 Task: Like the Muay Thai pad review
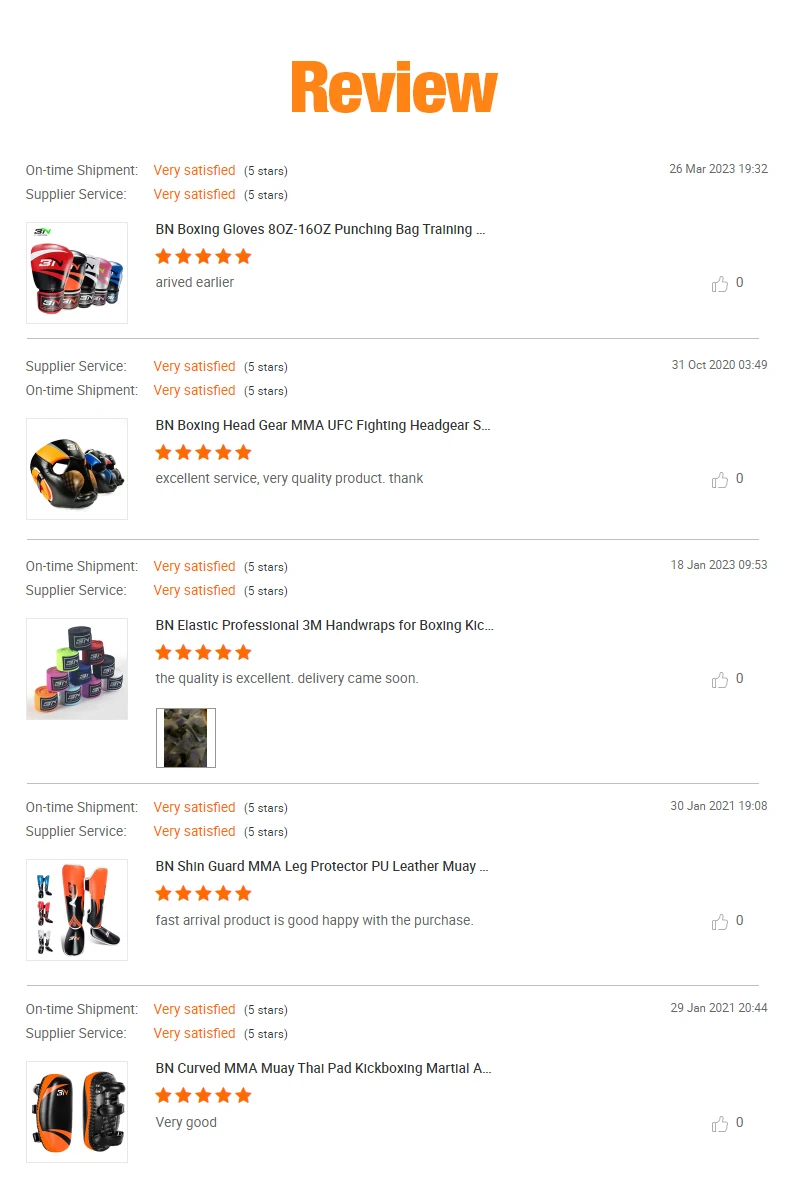720,1124
